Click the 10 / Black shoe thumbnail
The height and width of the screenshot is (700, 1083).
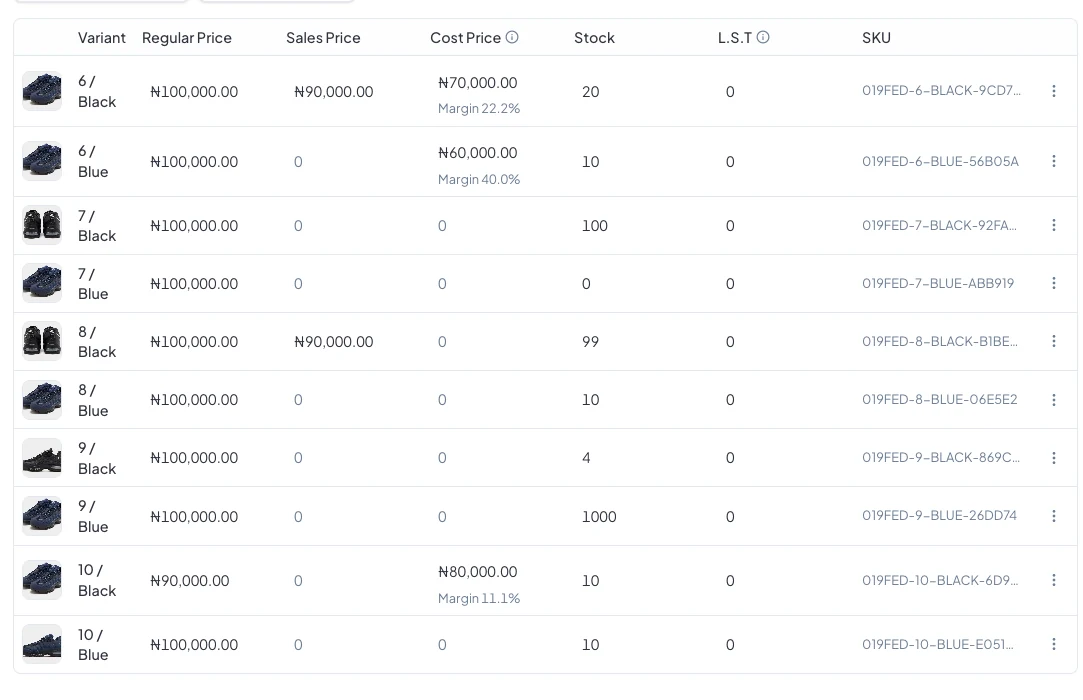tap(42, 580)
